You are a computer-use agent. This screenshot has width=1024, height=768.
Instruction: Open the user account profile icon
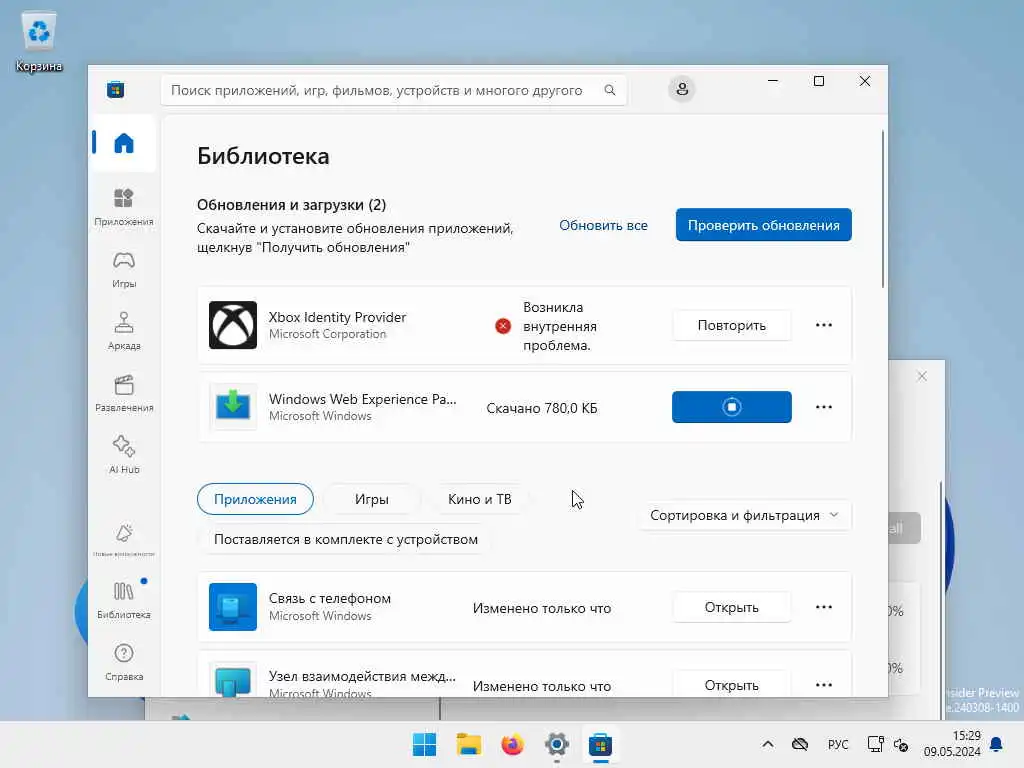click(682, 89)
